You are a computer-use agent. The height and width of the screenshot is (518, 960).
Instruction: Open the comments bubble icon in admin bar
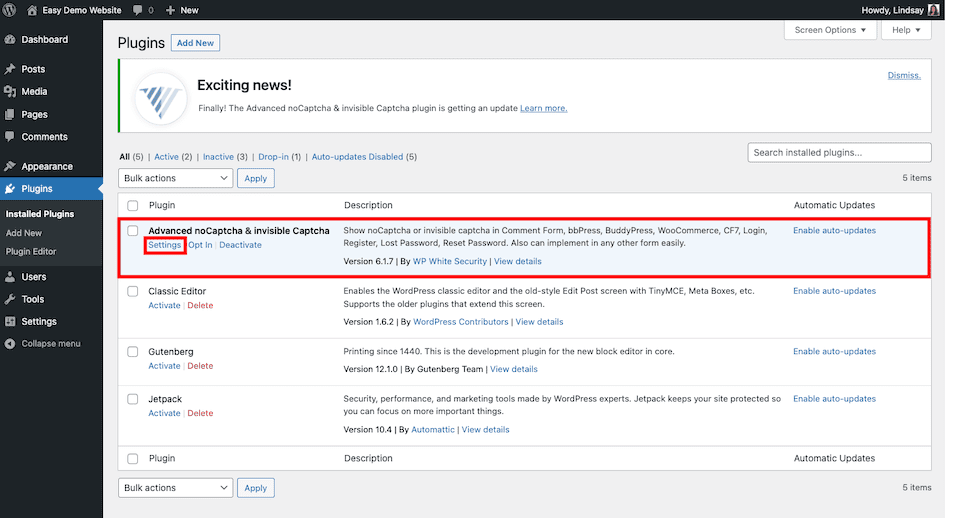pyautogui.click(x=137, y=10)
